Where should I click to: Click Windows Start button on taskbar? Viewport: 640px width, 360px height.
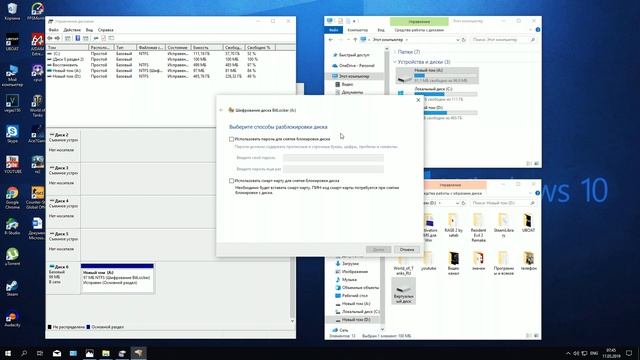7,353
